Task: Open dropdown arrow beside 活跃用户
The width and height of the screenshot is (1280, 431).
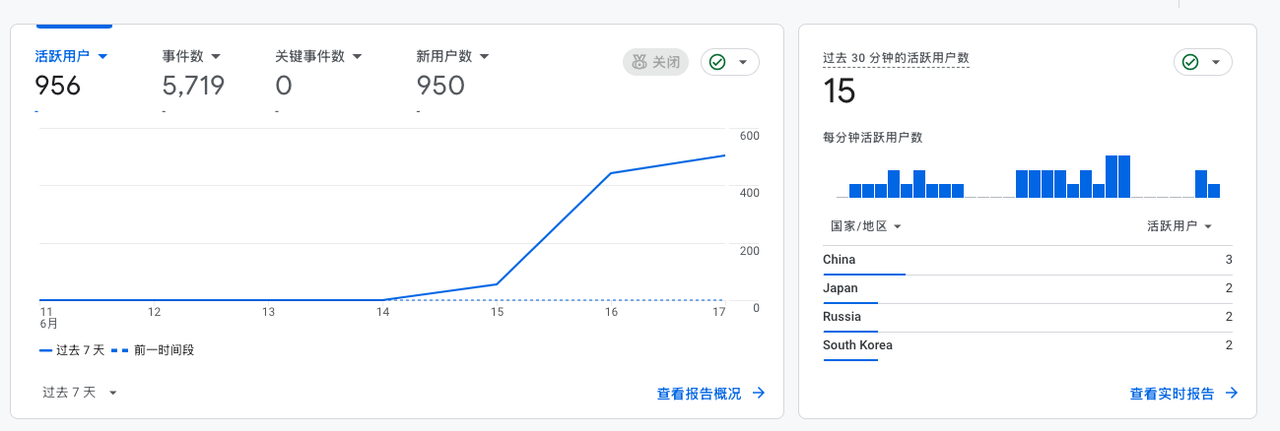Action: [102, 56]
